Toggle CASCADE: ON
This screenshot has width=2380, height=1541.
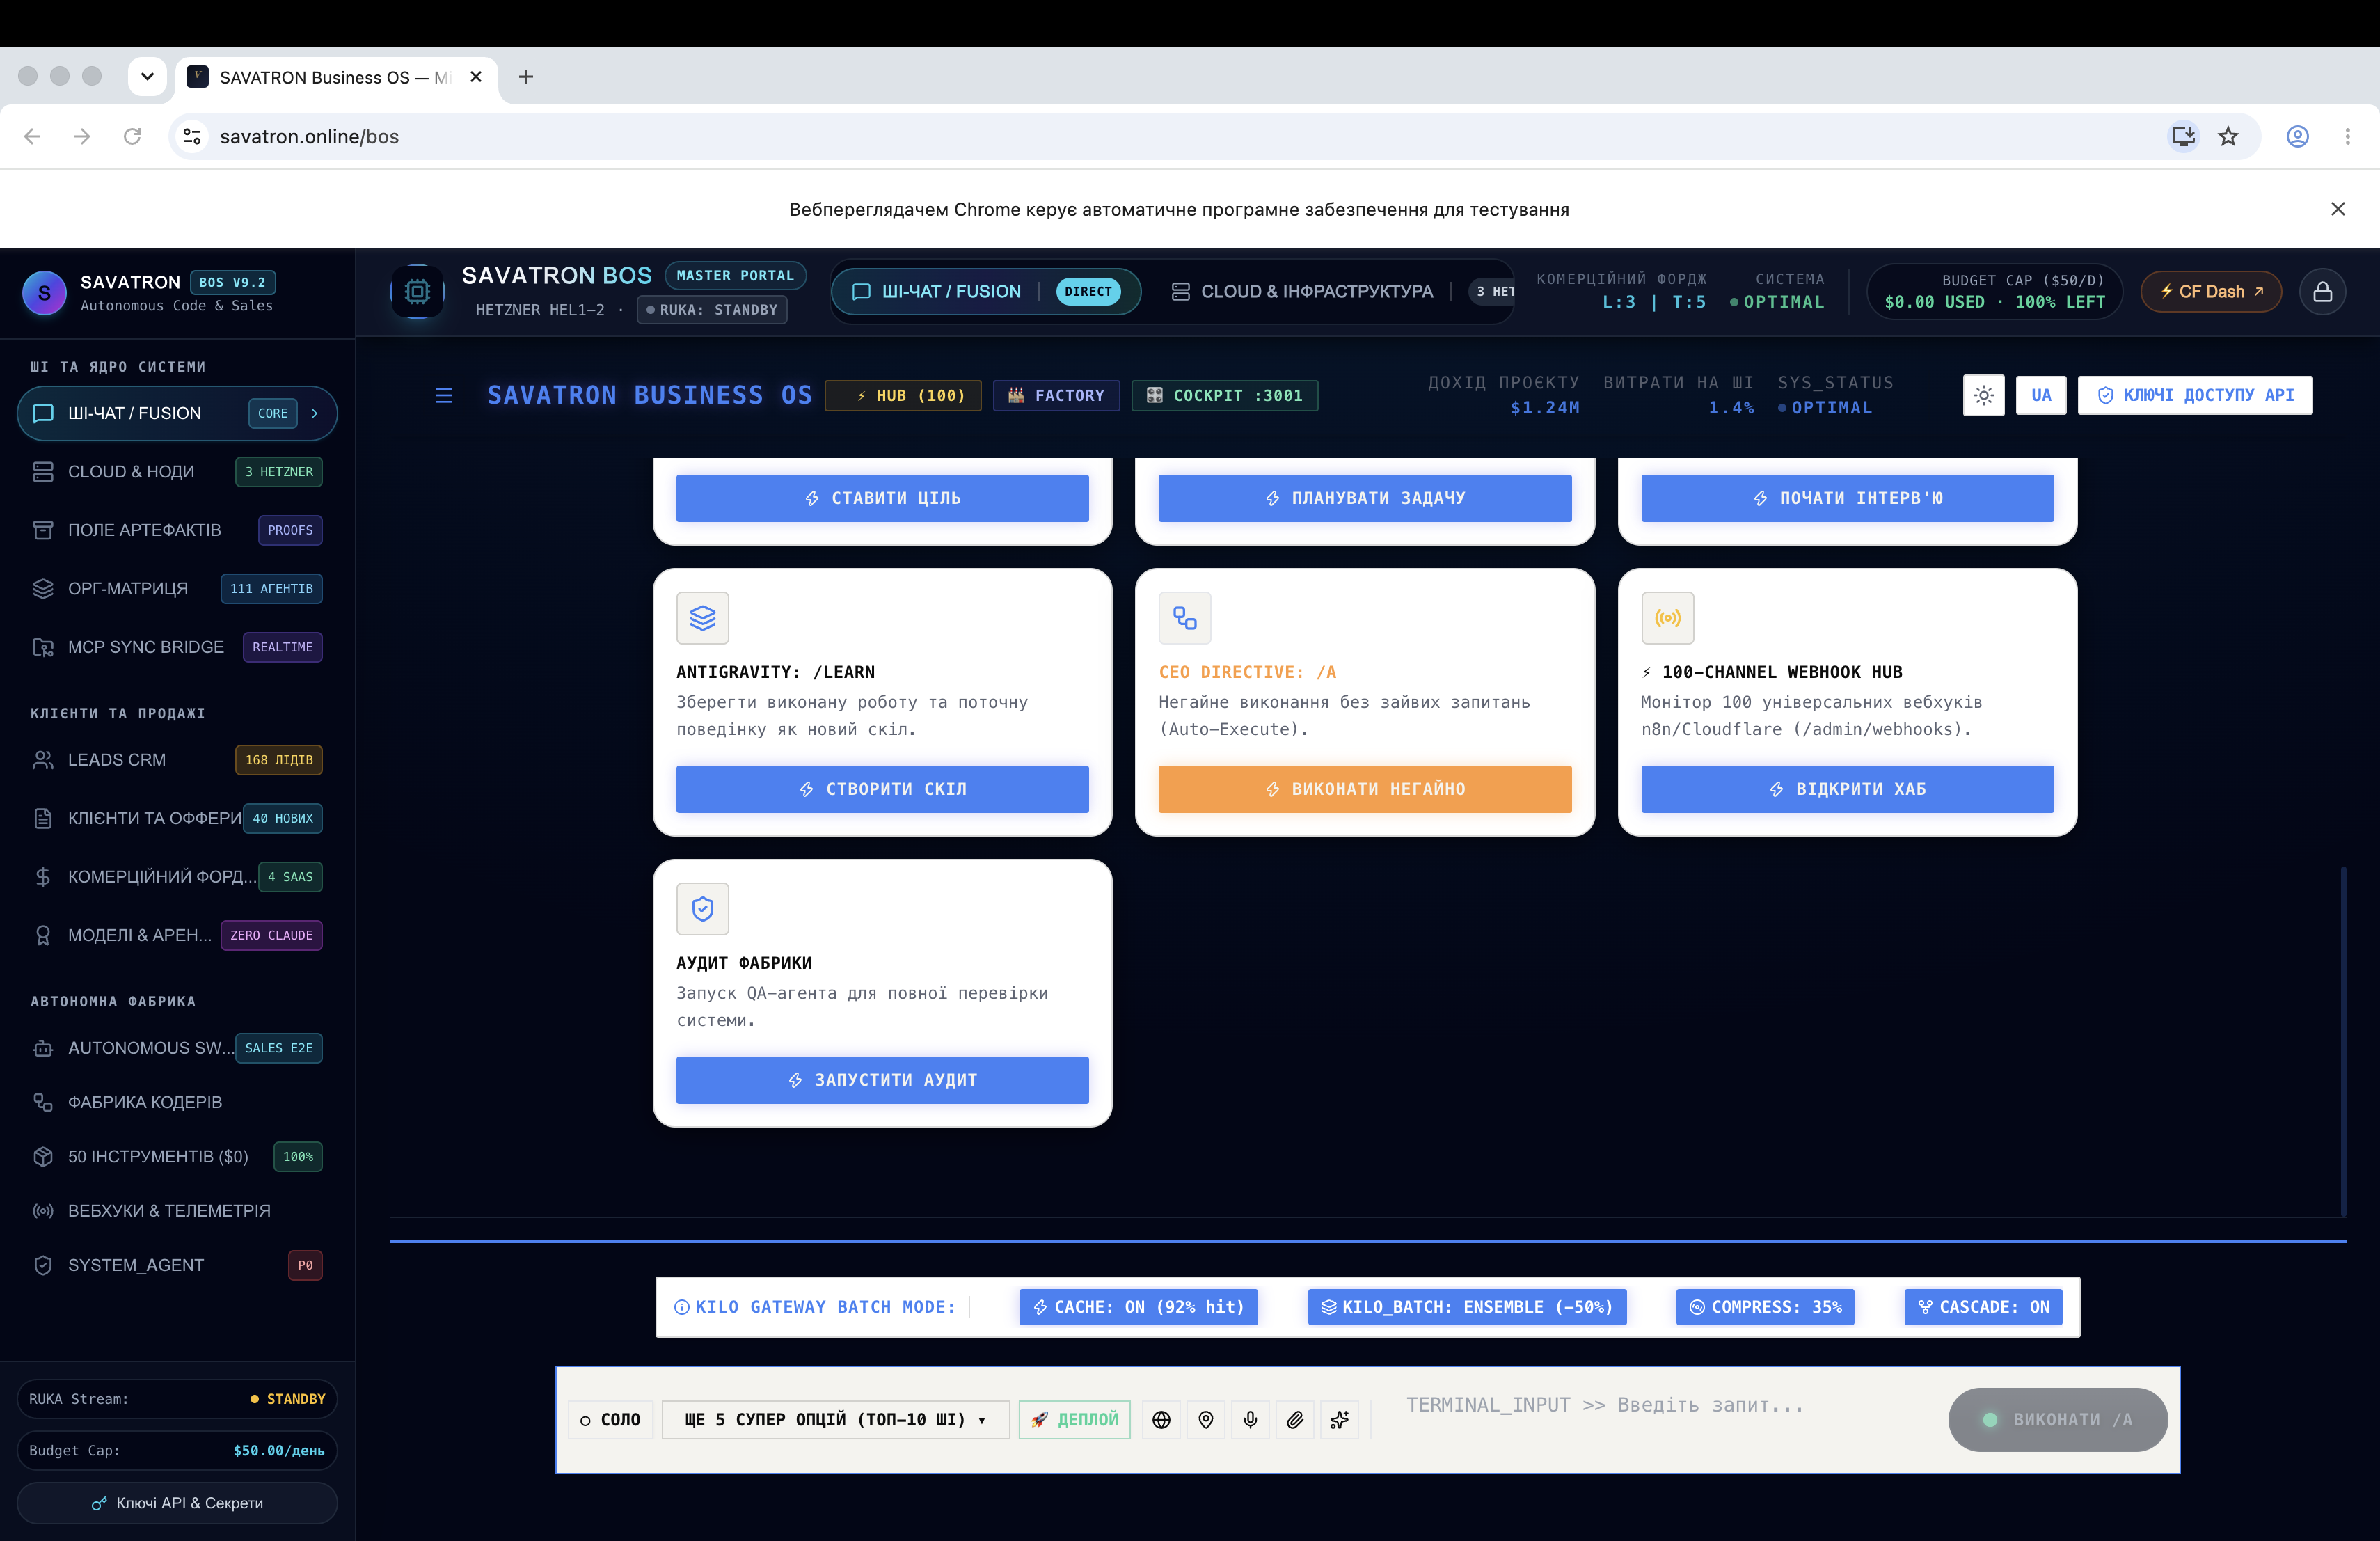pyautogui.click(x=1983, y=1307)
